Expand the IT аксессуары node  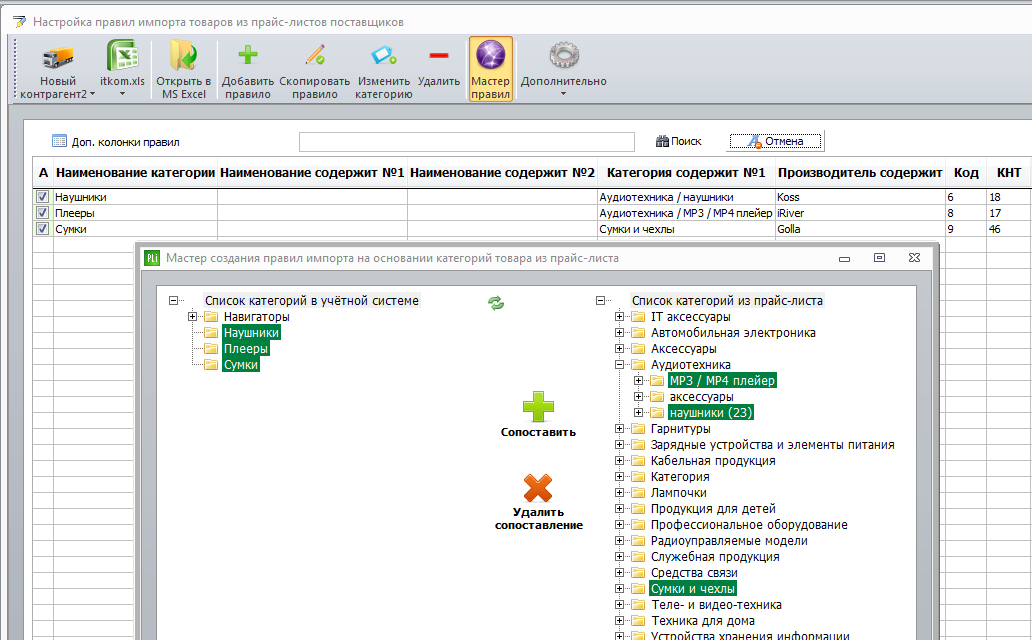coord(619,317)
